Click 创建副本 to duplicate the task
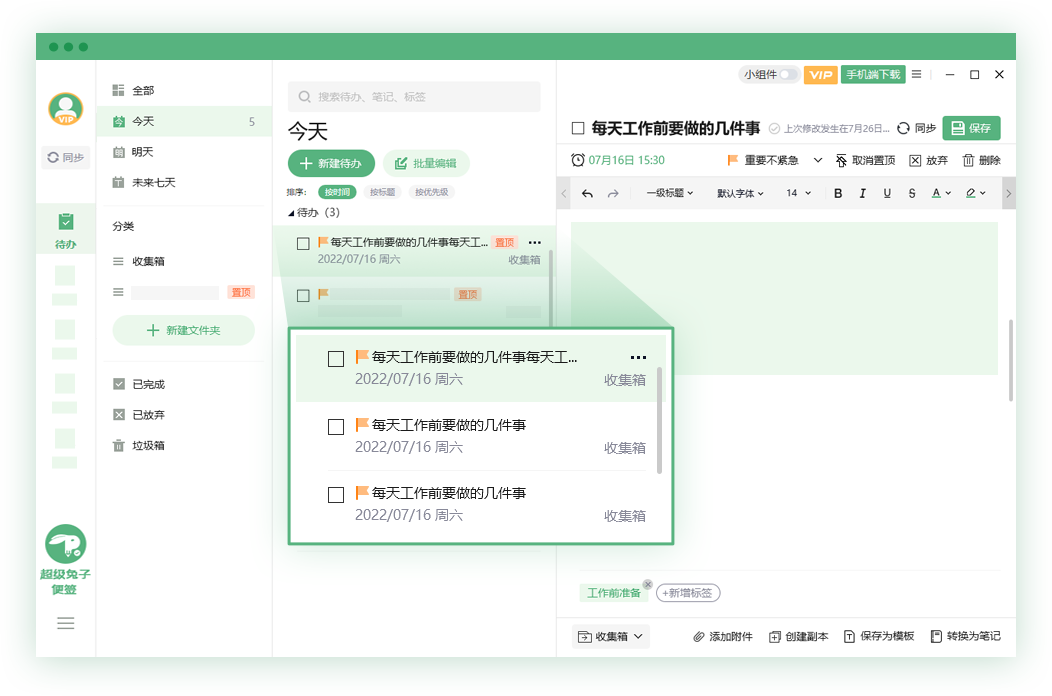This screenshot has height=696, width=1052. pos(798,636)
